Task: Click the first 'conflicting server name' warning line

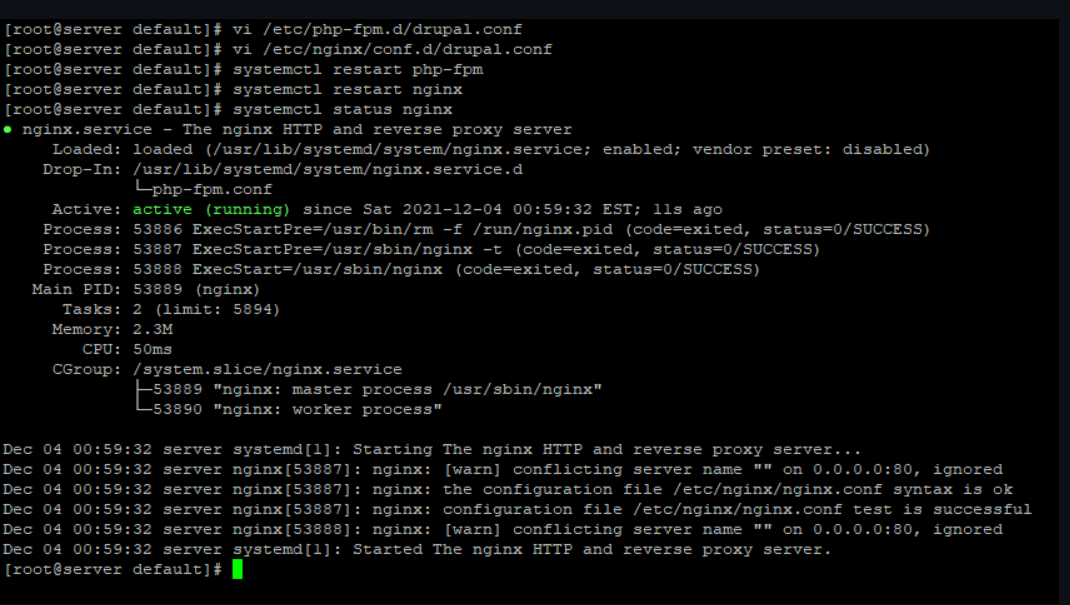Action: 503,469
